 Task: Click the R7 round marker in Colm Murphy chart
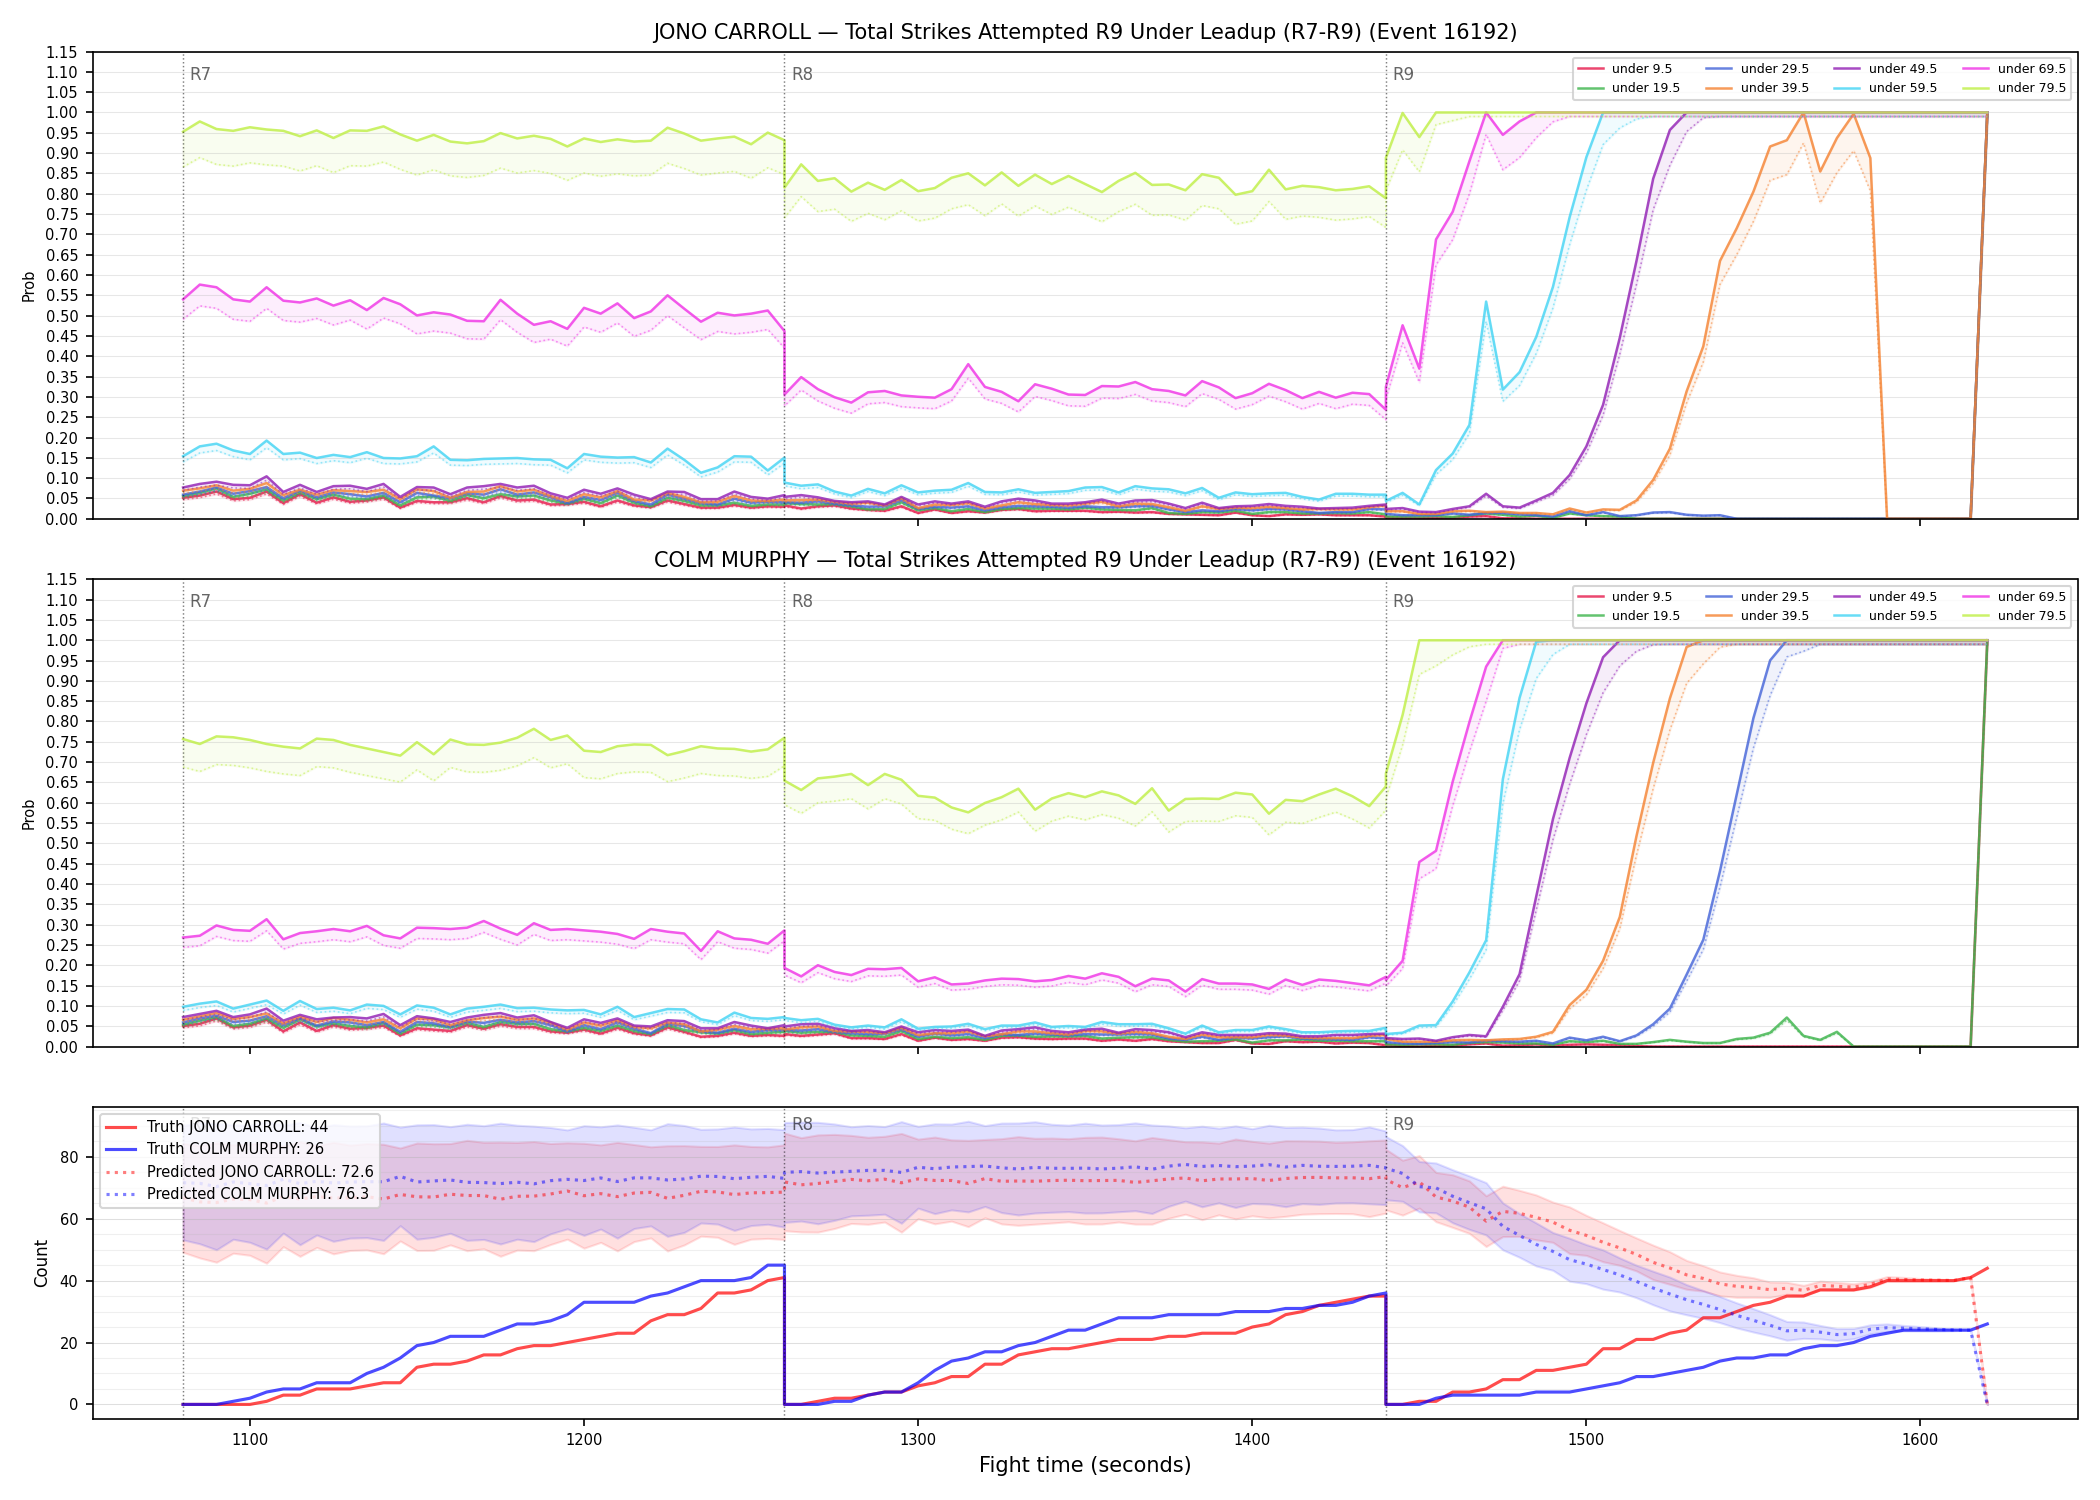click(200, 601)
